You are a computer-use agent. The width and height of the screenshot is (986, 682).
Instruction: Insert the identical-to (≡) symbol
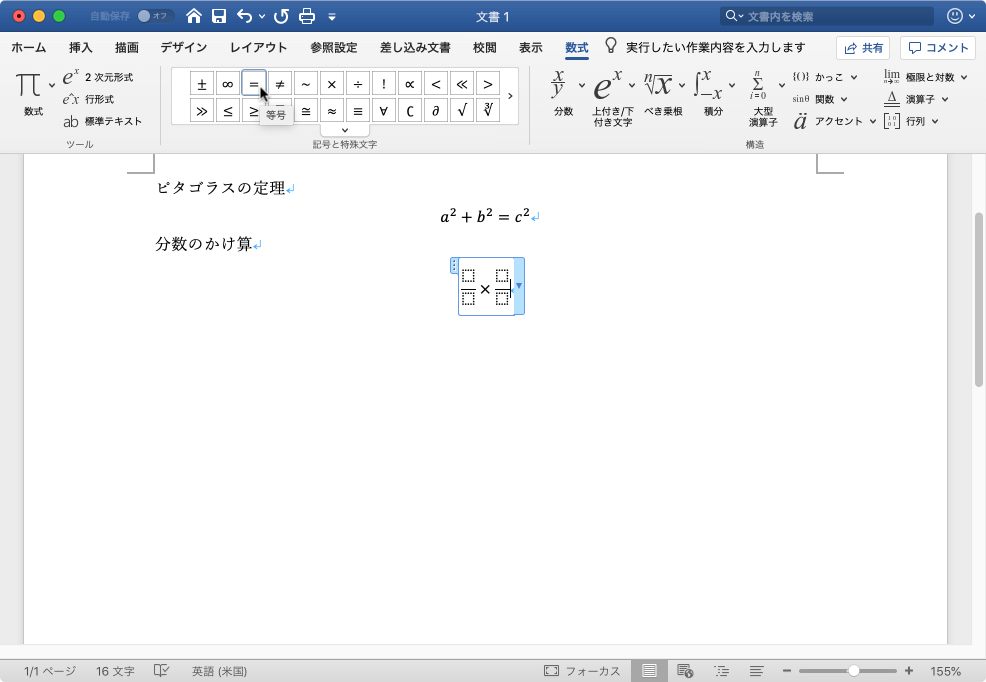[x=358, y=111]
